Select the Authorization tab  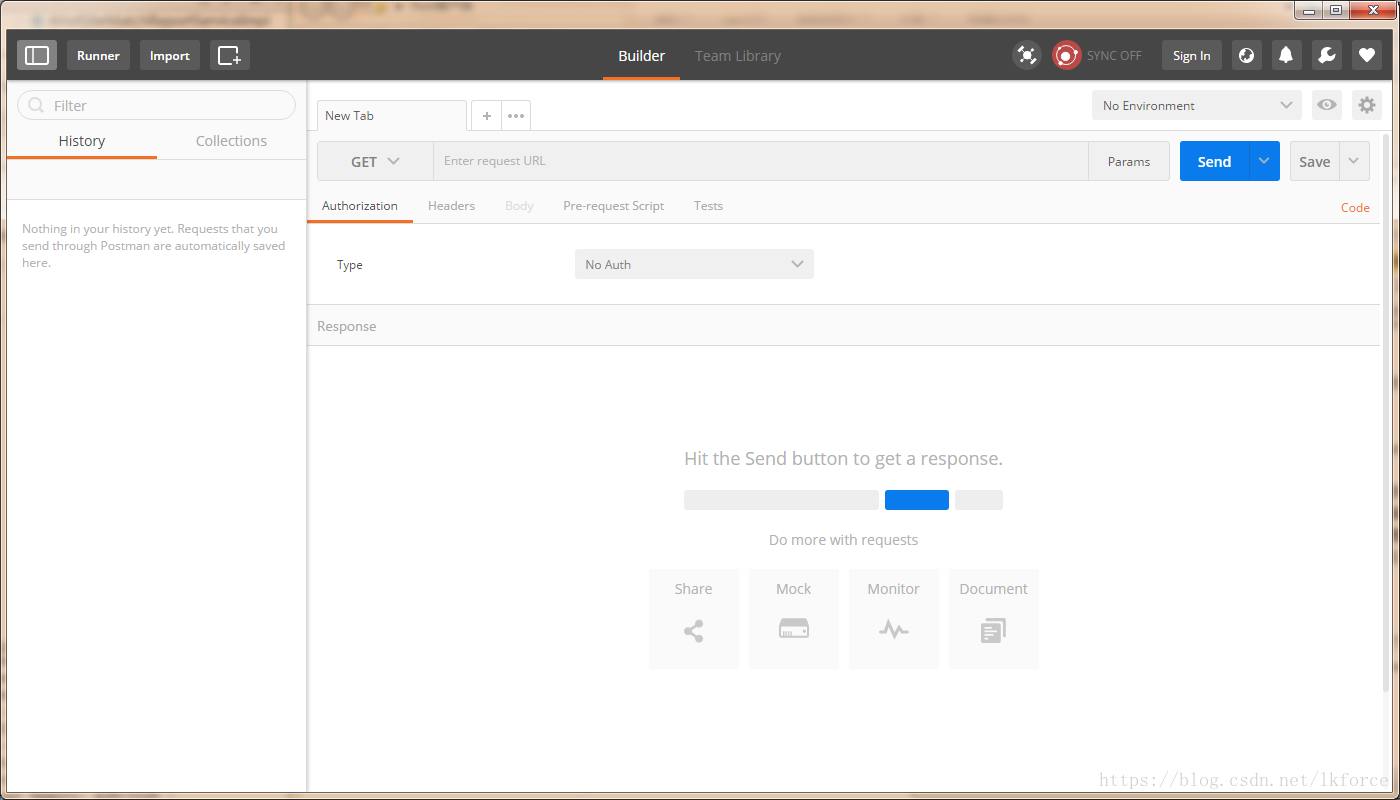click(x=360, y=205)
